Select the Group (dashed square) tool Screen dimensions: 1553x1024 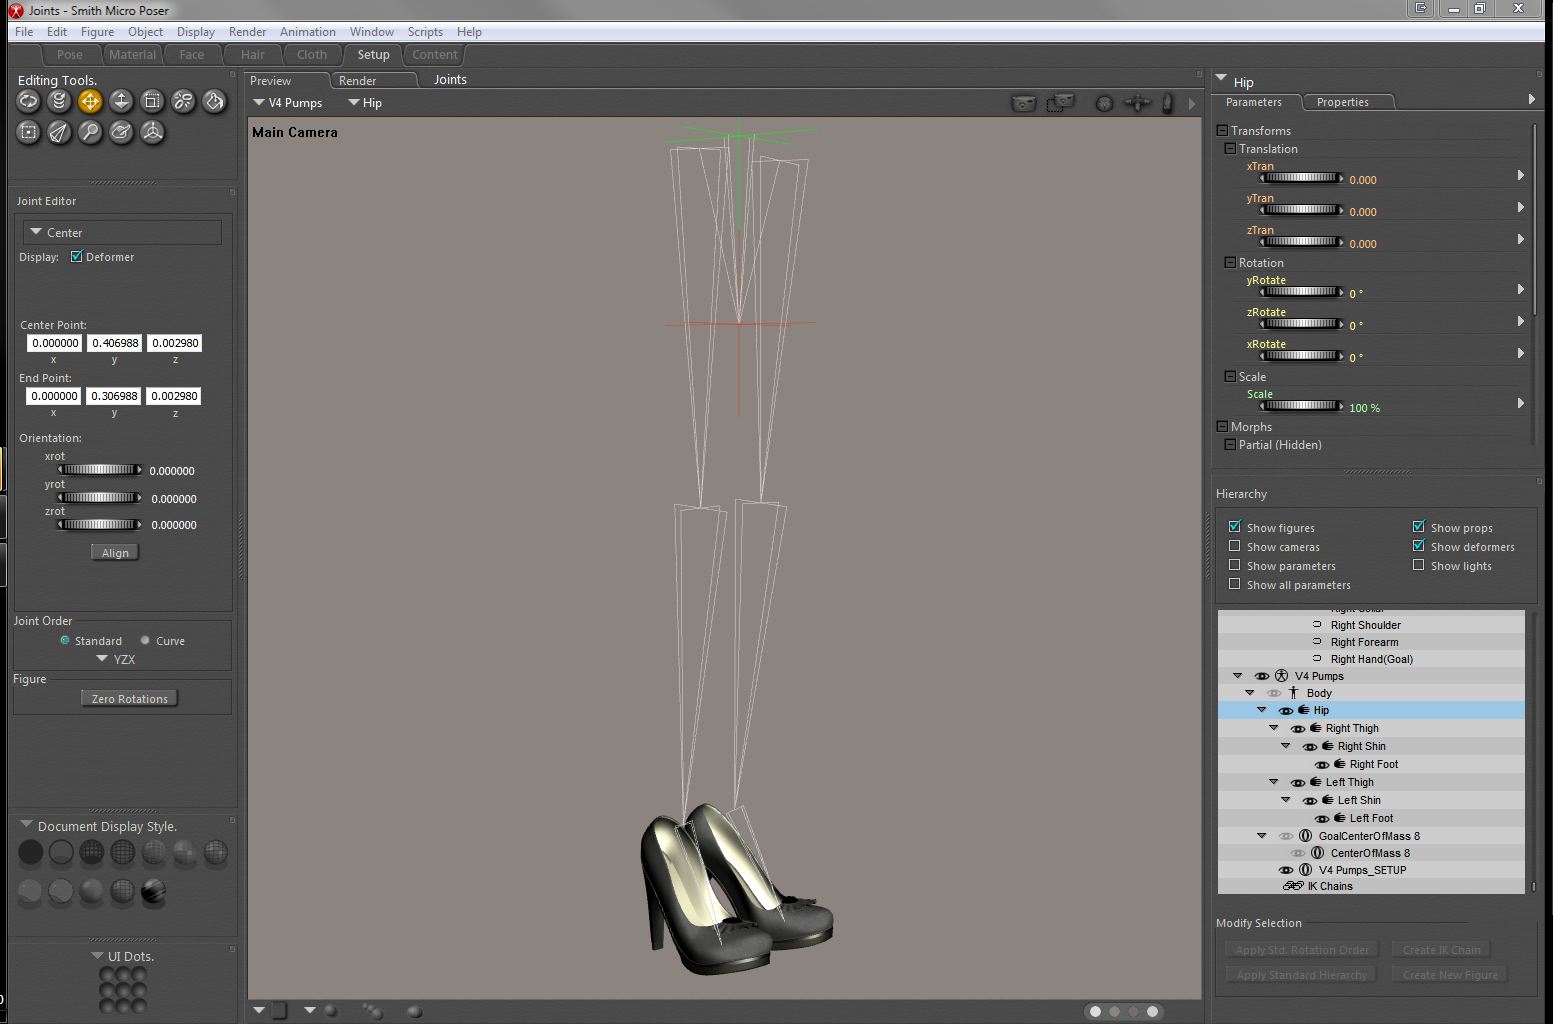(x=28, y=132)
